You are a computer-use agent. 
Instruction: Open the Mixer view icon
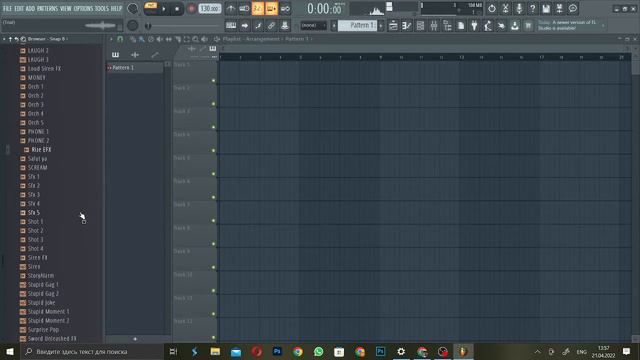point(434,26)
